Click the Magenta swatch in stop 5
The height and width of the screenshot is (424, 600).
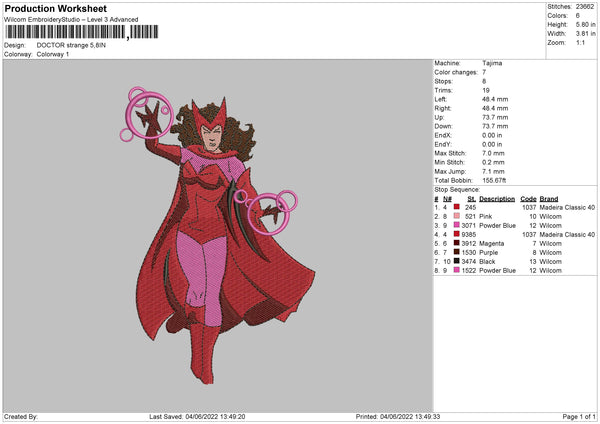tap(457, 243)
